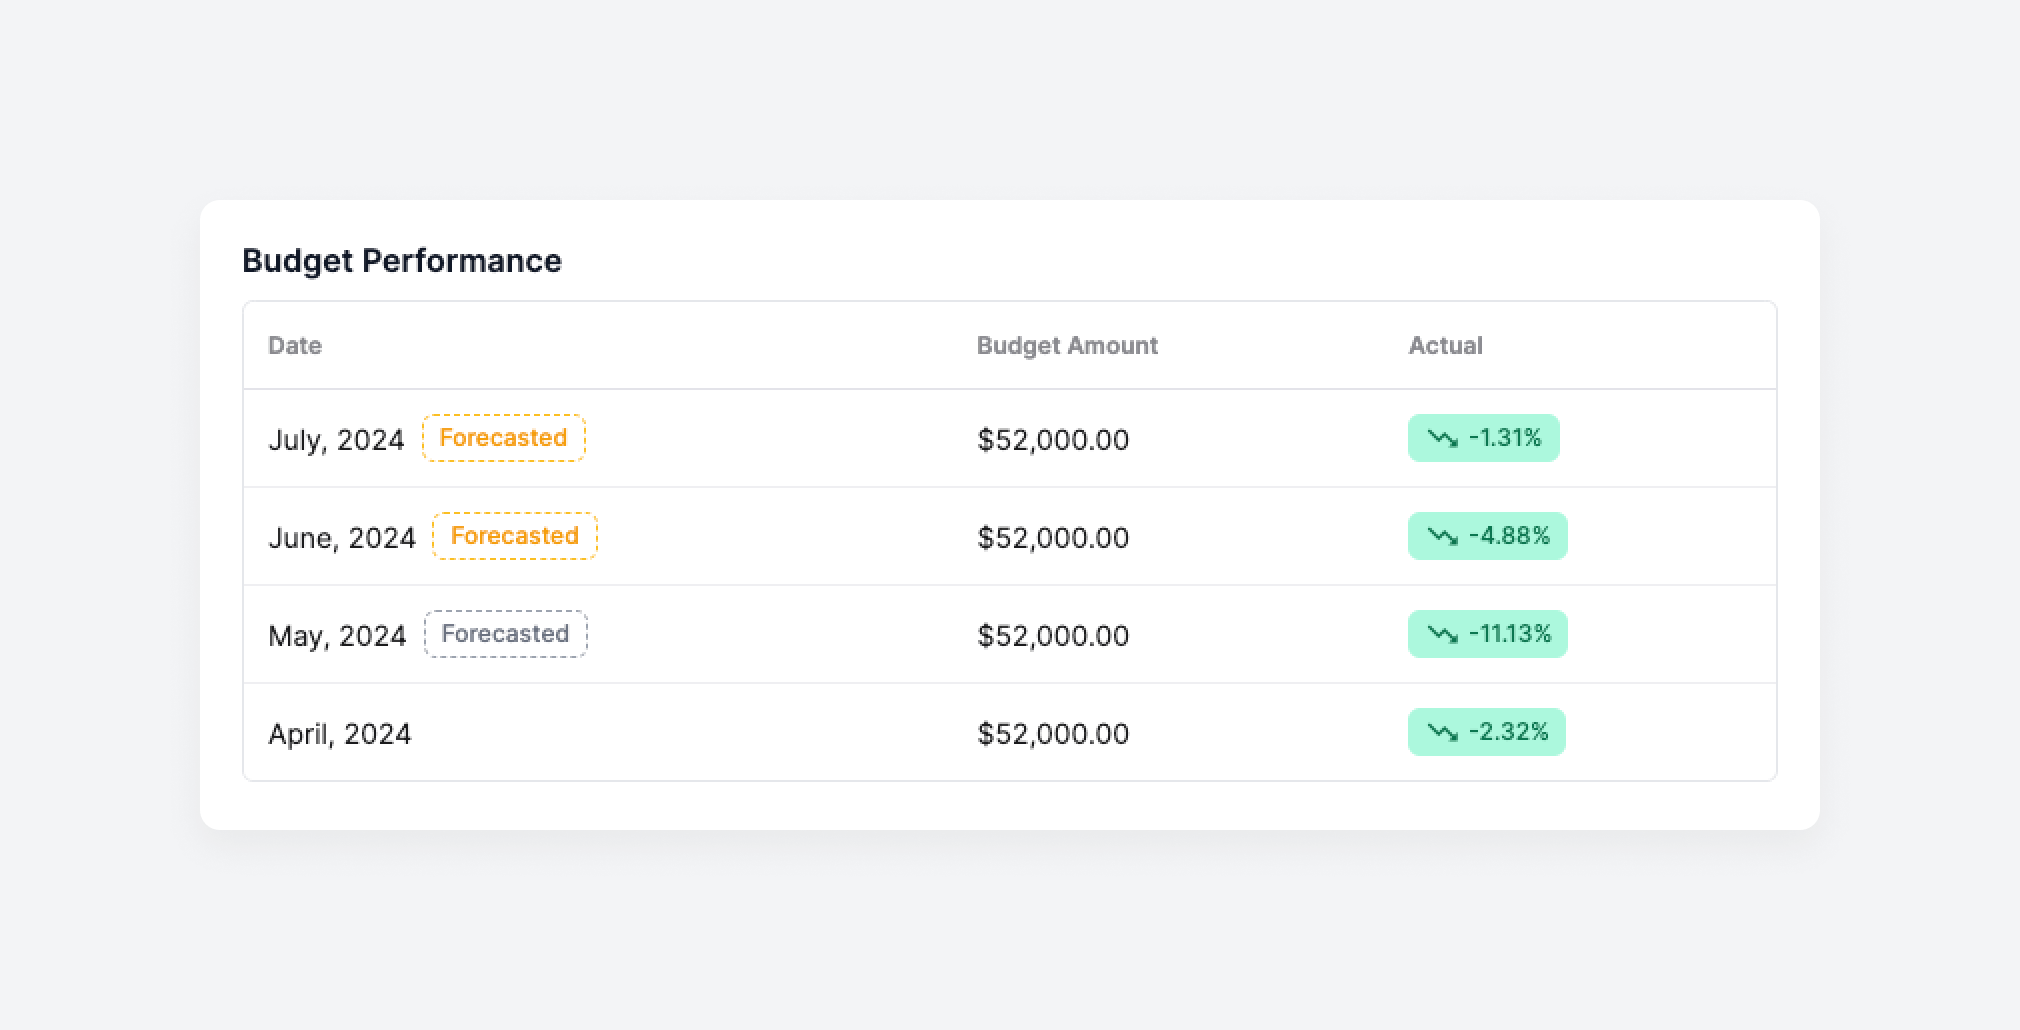The height and width of the screenshot is (1030, 2020).
Task: Sort by the Date column header
Action: (295, 345)
